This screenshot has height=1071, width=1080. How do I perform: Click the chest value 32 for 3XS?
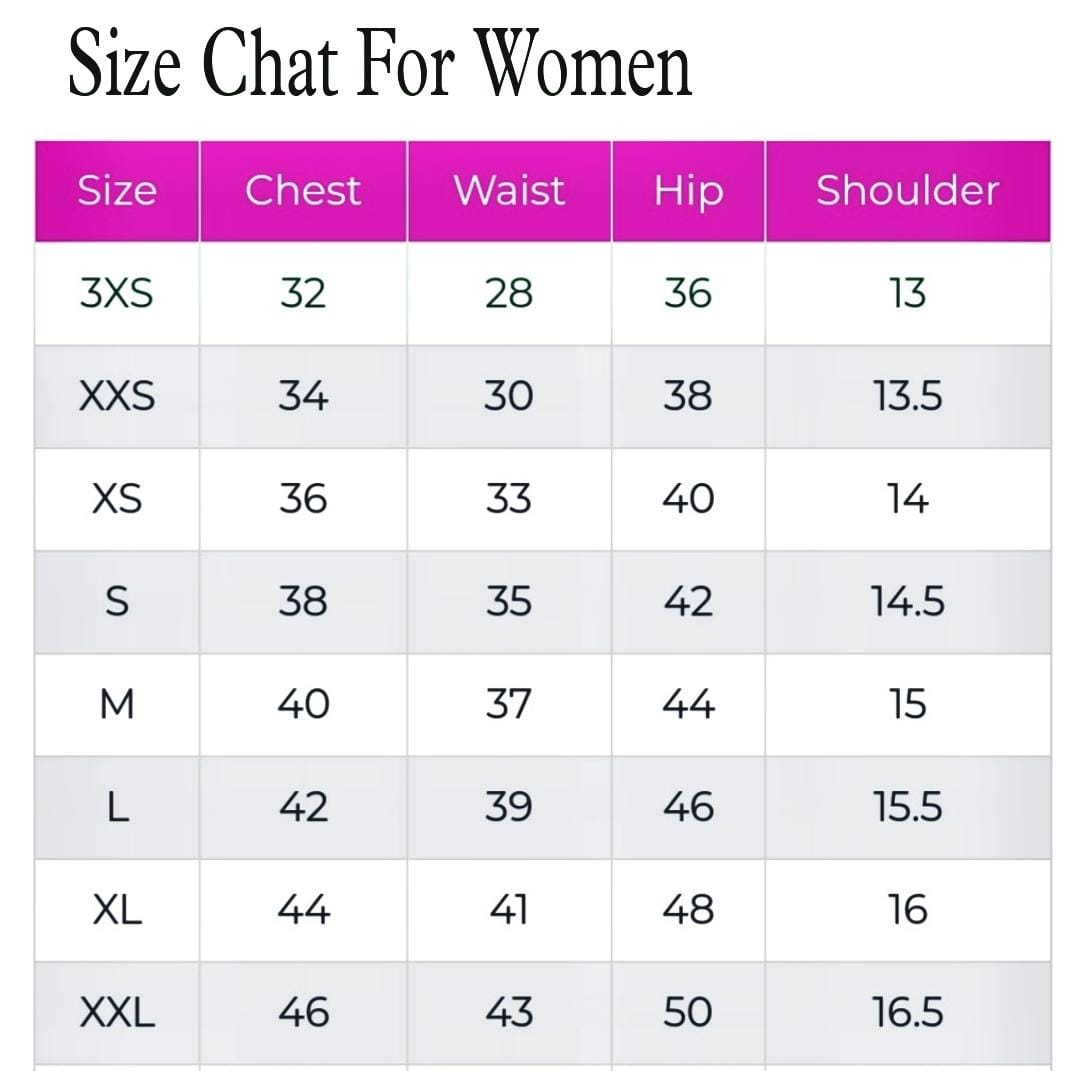point(303,294)
